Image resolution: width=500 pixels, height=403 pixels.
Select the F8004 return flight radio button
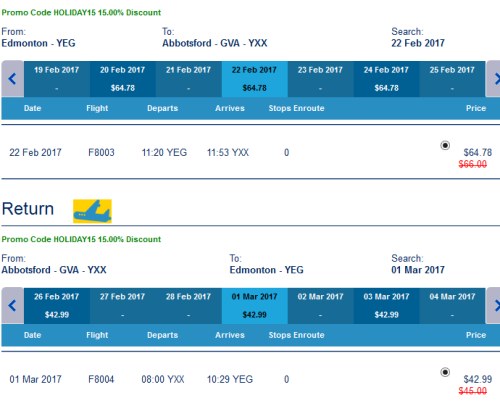point(445,372)
